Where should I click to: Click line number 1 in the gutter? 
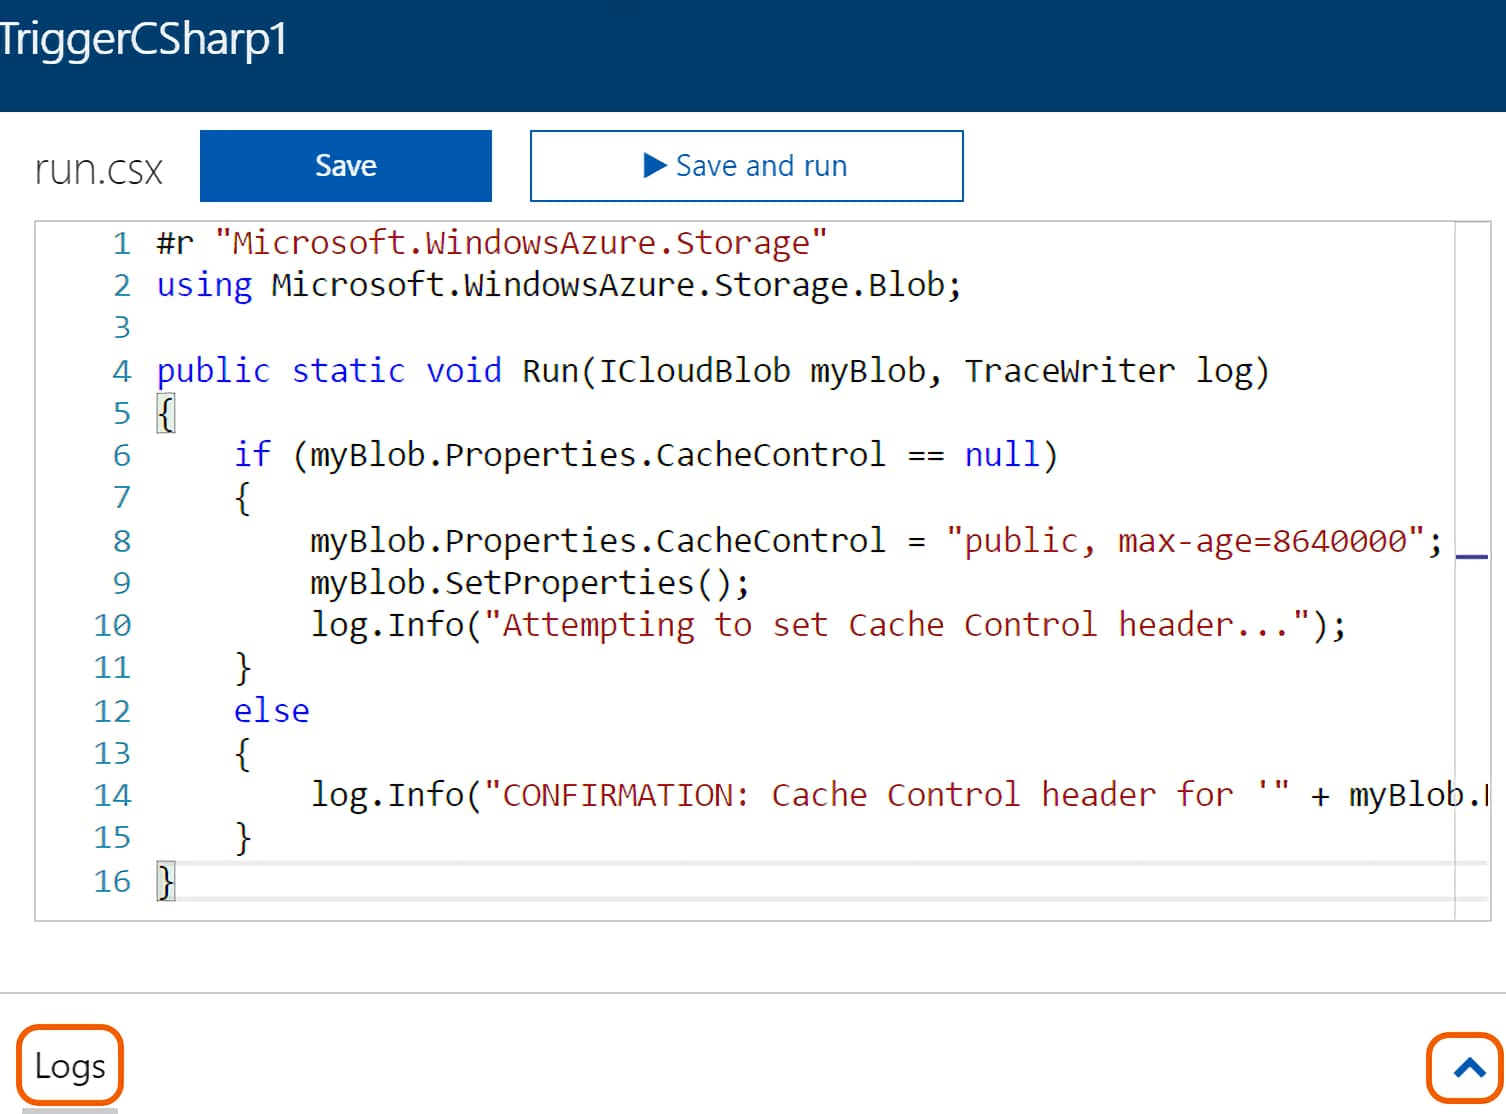pyautogui.click(x=121, y=241)
